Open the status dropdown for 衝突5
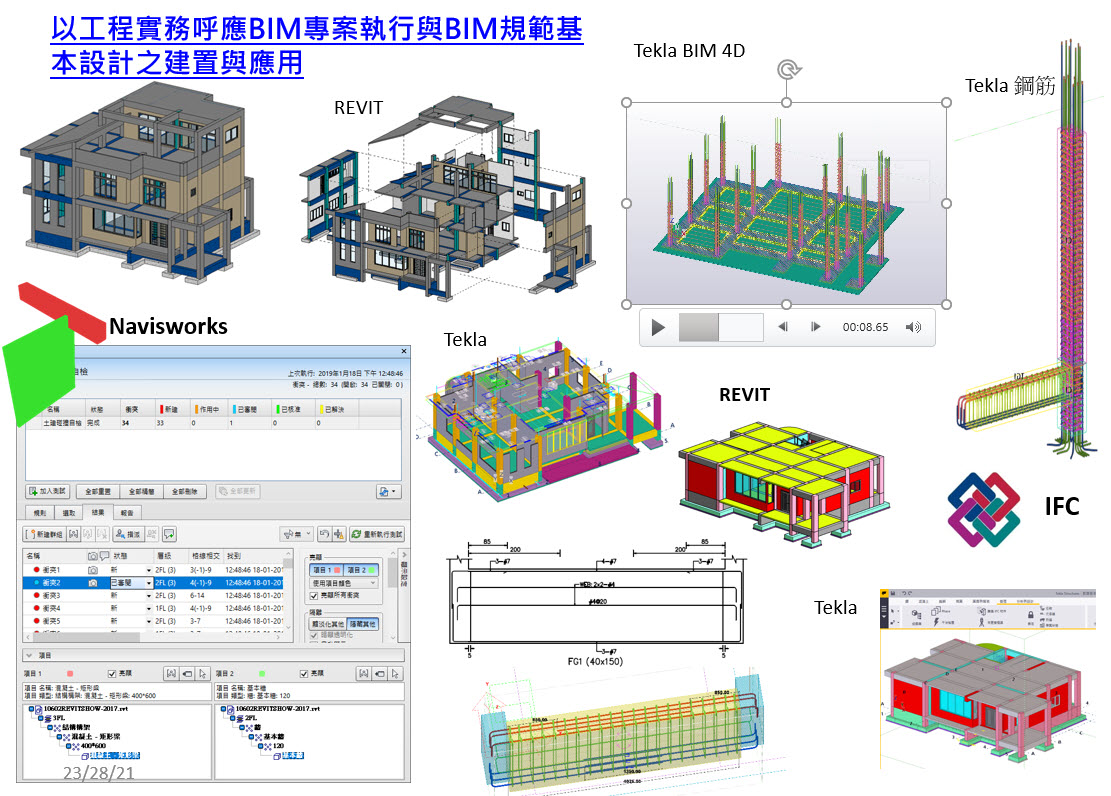 [149, 621]
